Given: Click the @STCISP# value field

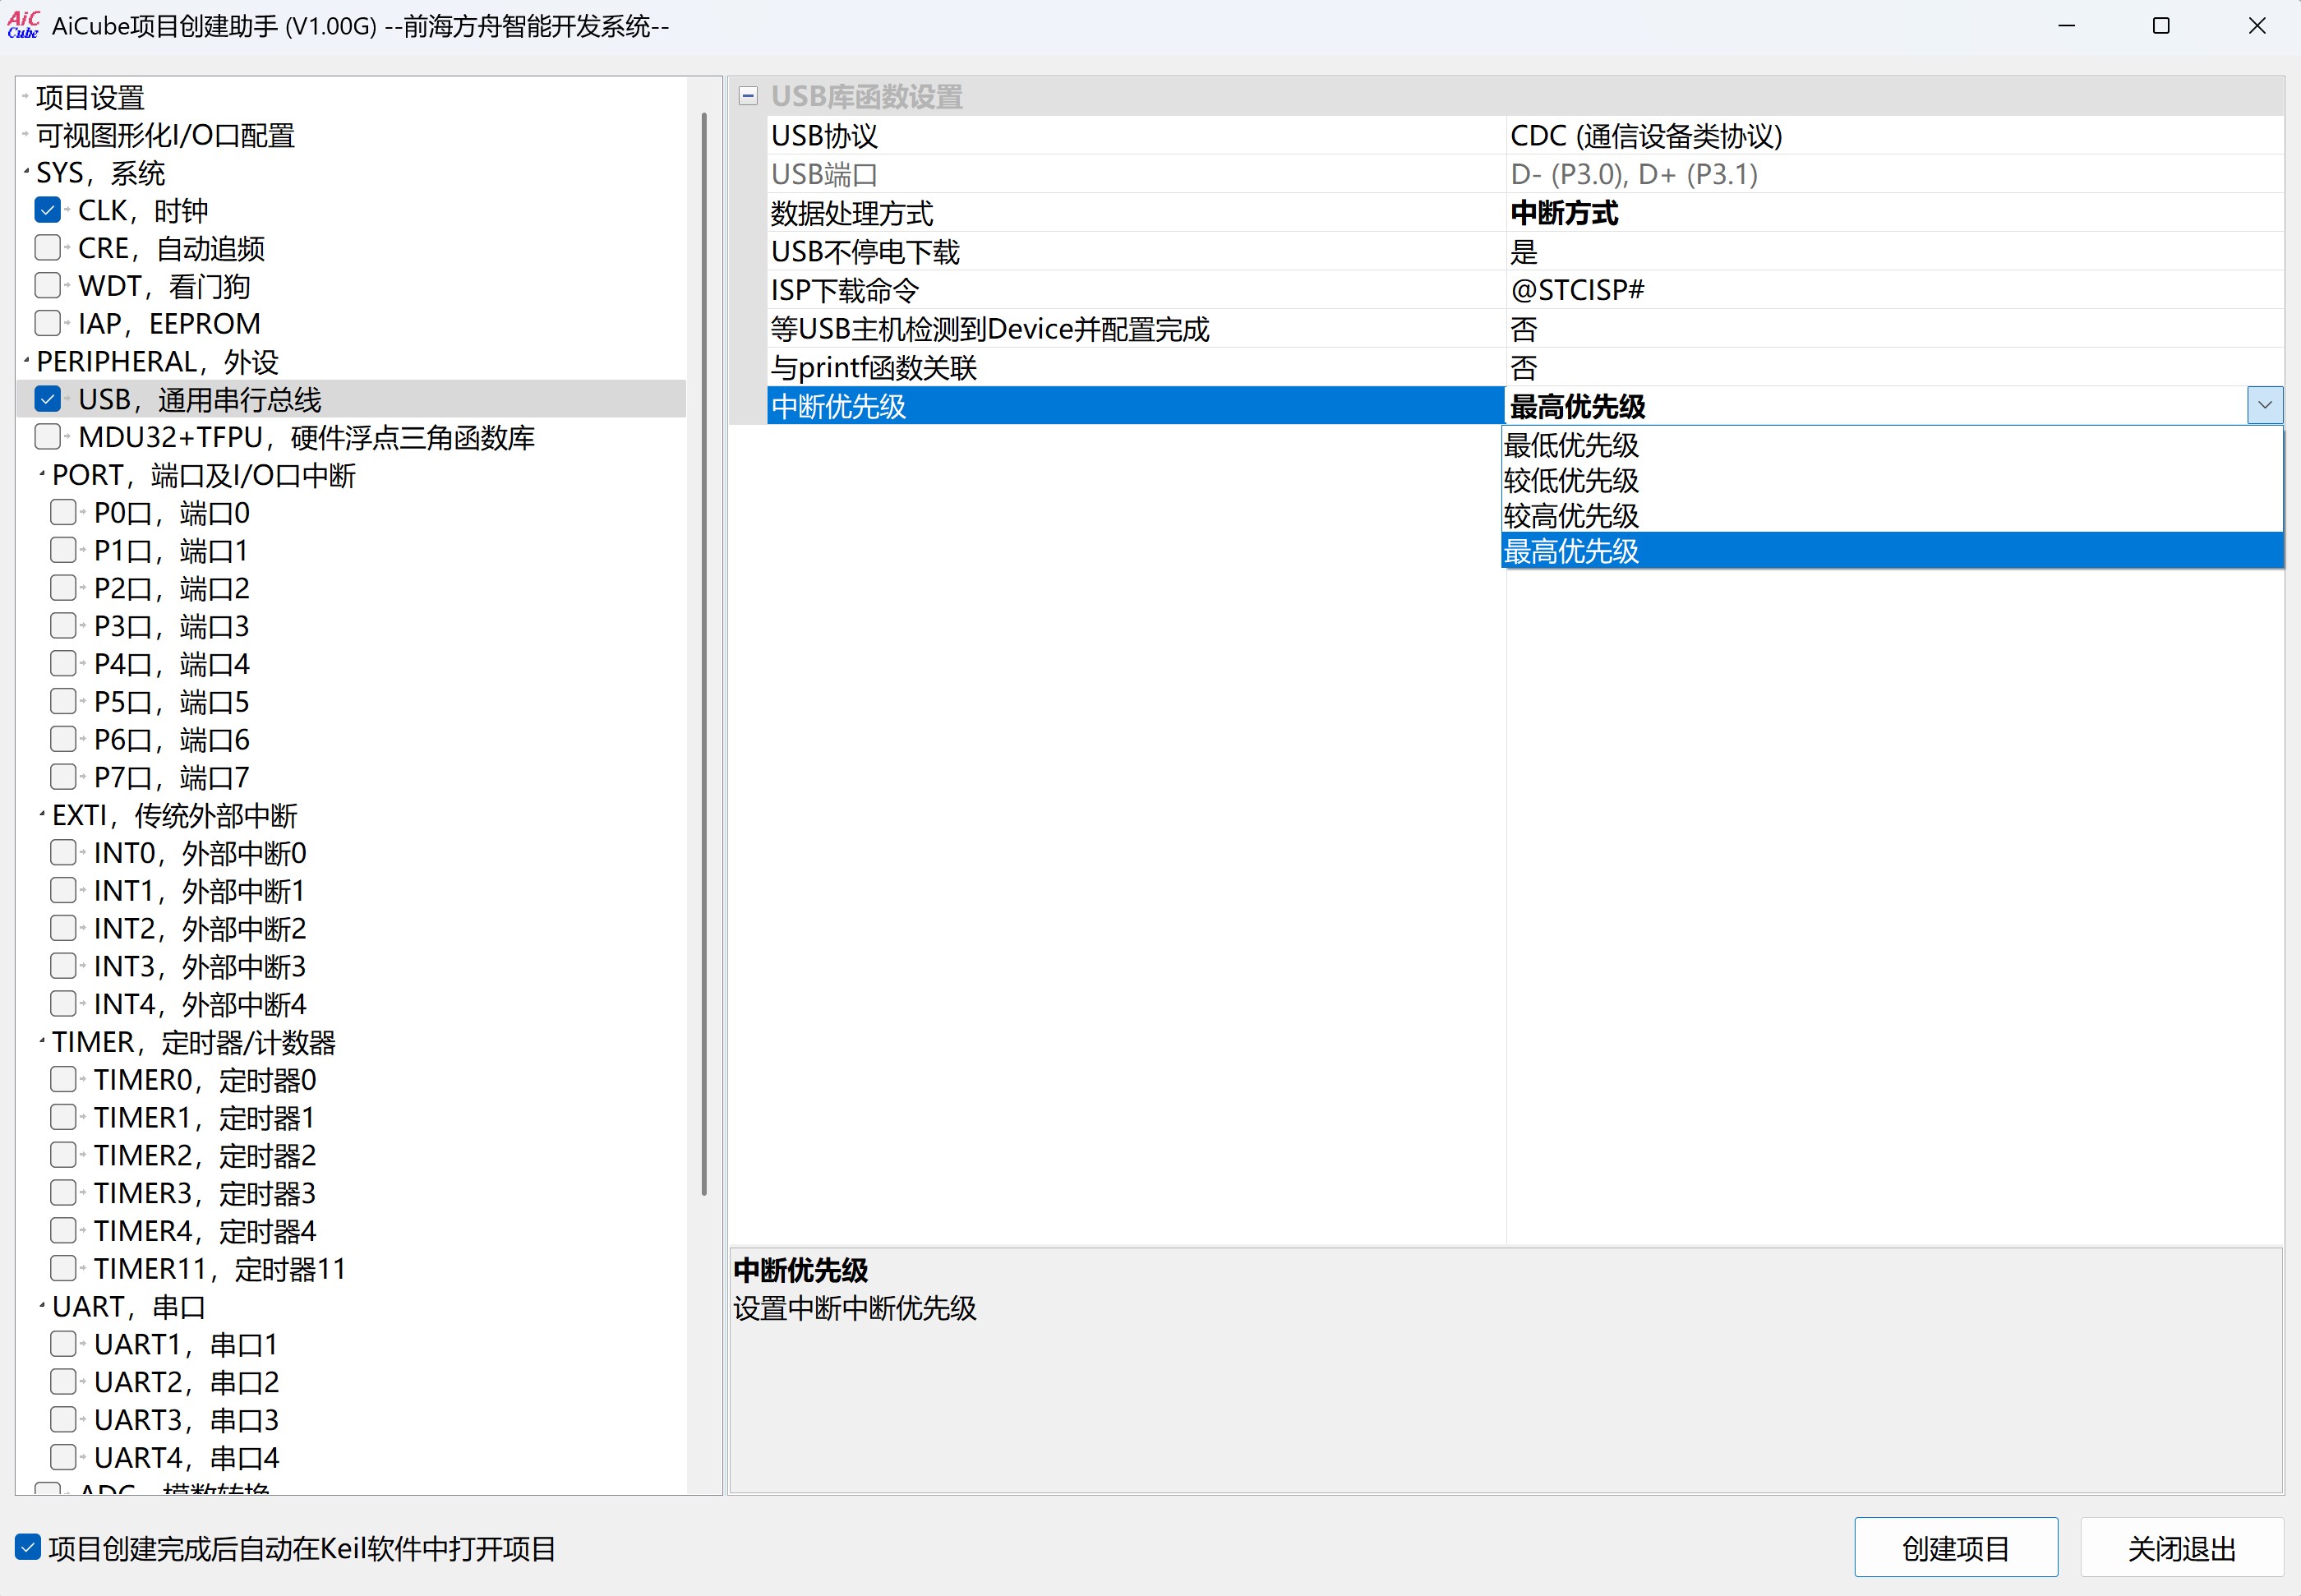Looking at the screenshot, I should 1893,290.
